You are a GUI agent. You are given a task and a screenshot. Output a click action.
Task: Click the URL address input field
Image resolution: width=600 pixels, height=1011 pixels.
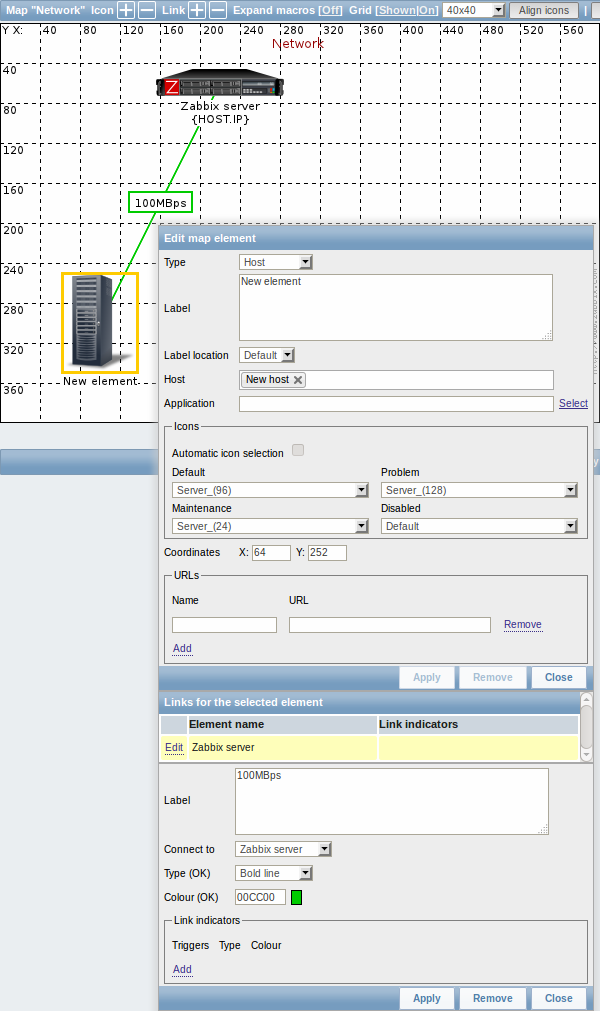(390, 625)
